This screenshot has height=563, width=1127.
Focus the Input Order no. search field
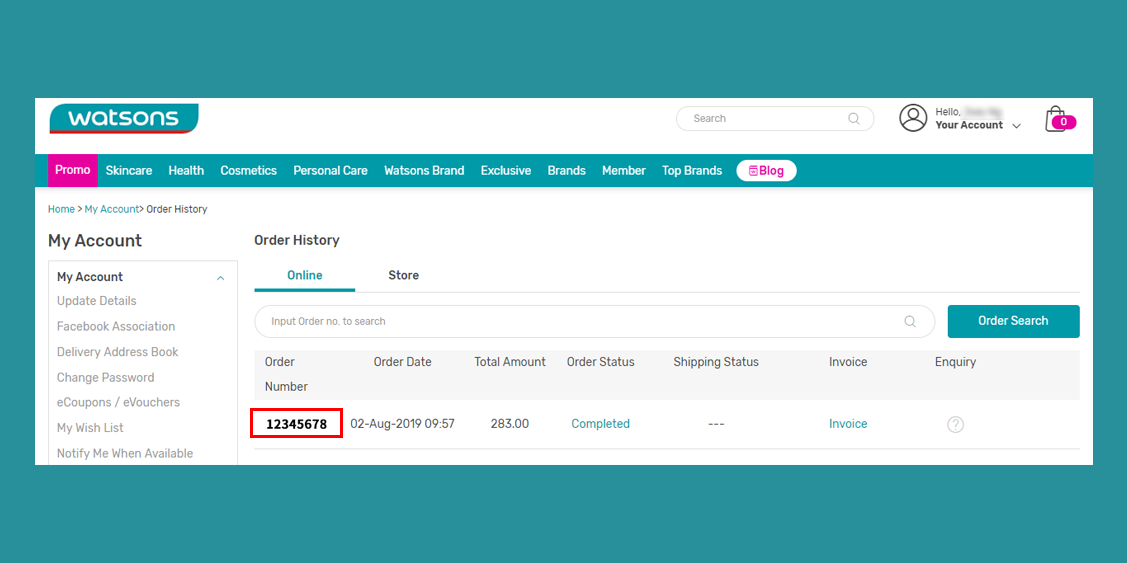[580, 322]
